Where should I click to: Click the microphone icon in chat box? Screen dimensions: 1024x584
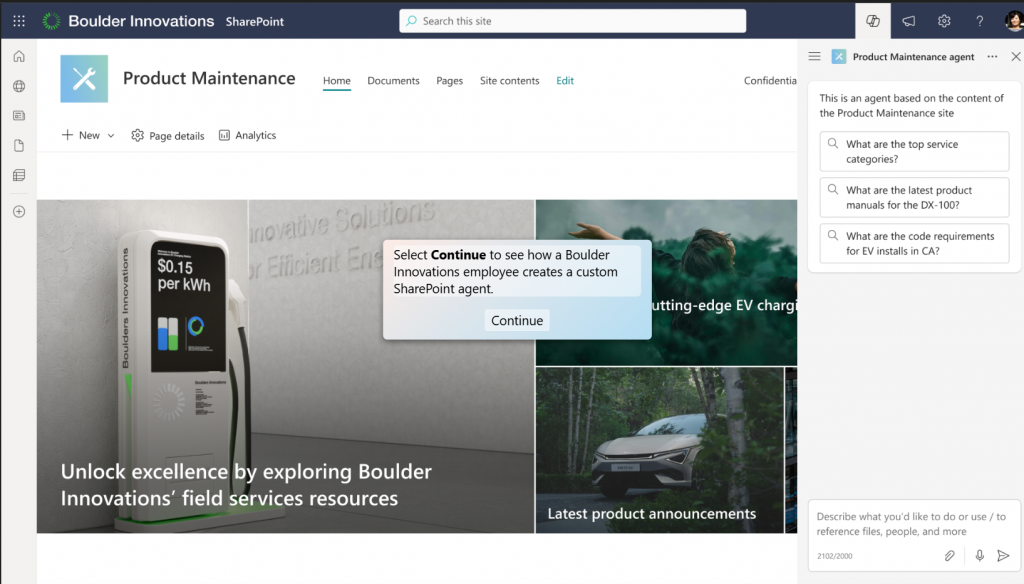coord(980,555)
